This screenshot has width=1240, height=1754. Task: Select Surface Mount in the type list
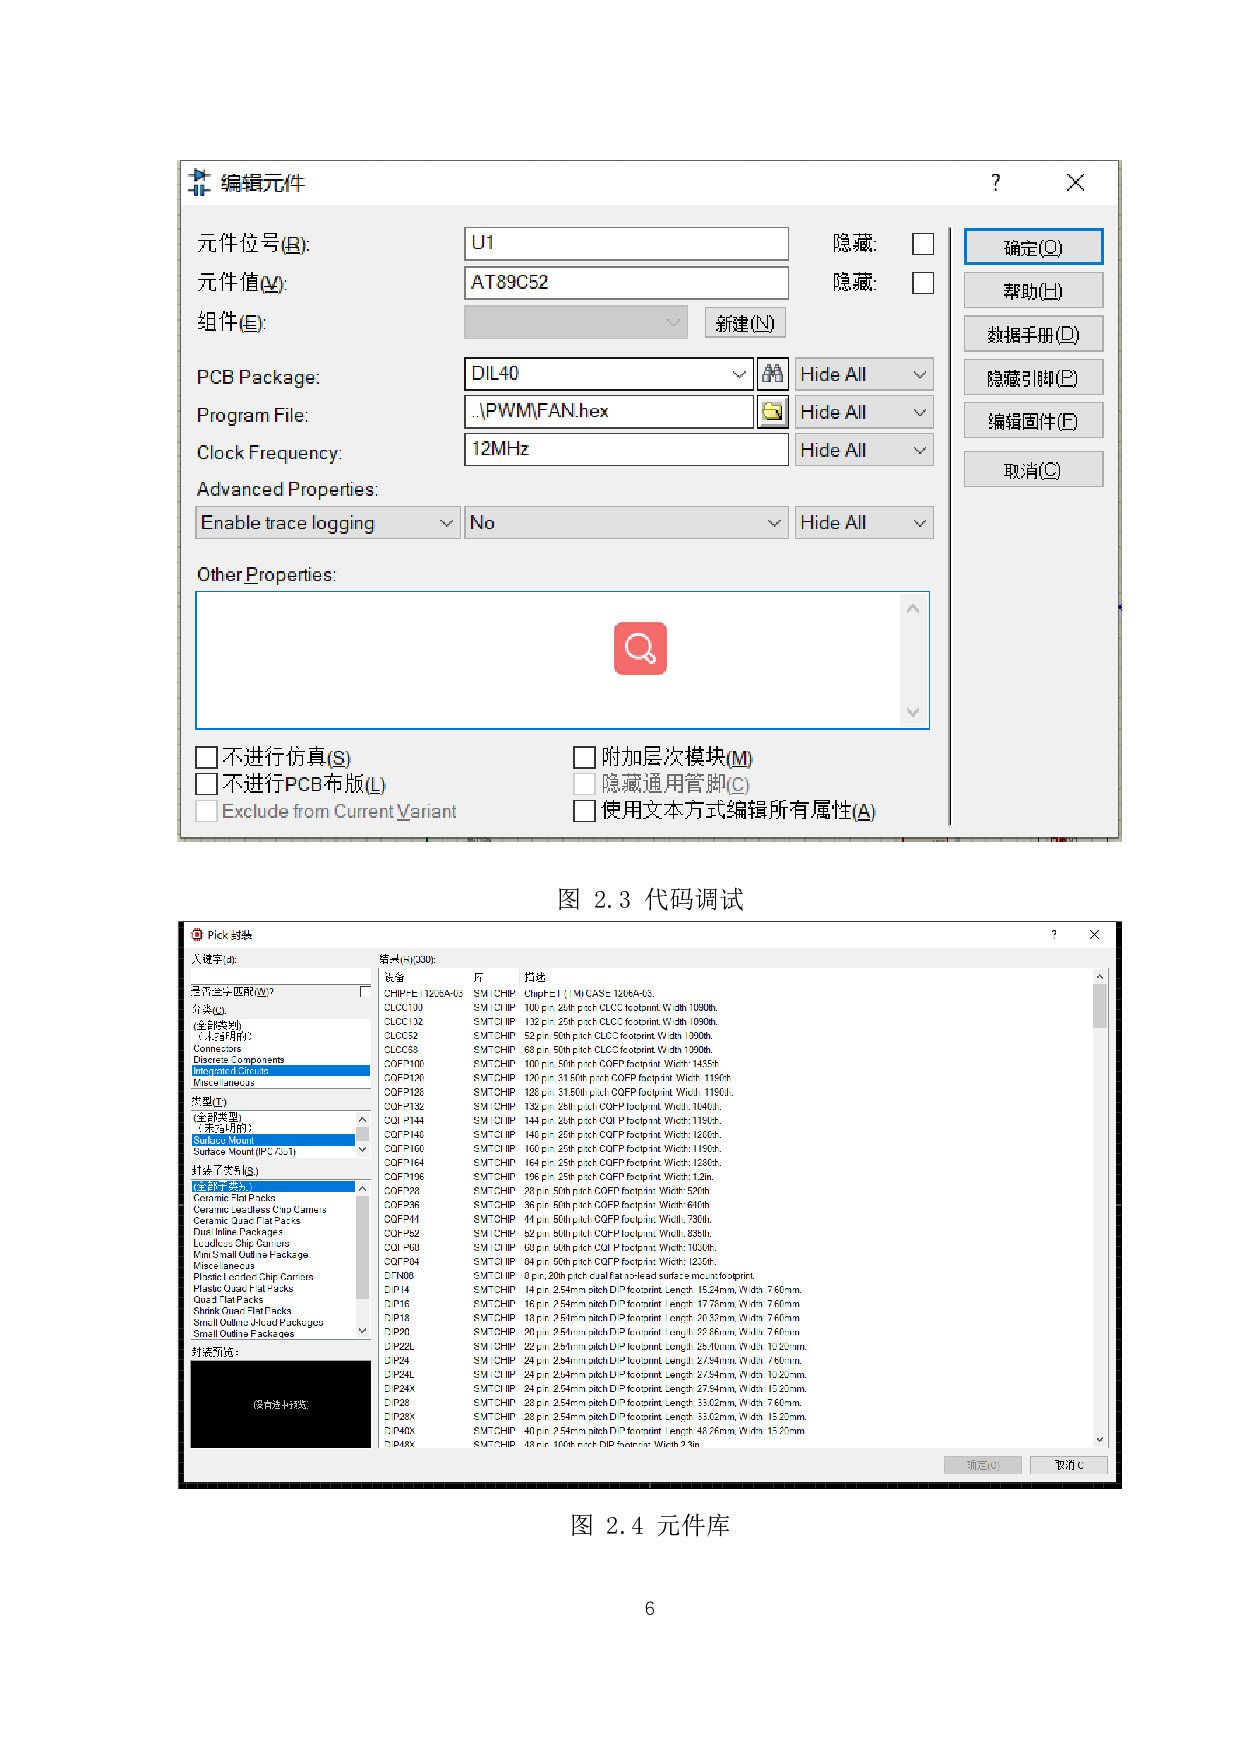[x=273, y=1140]
